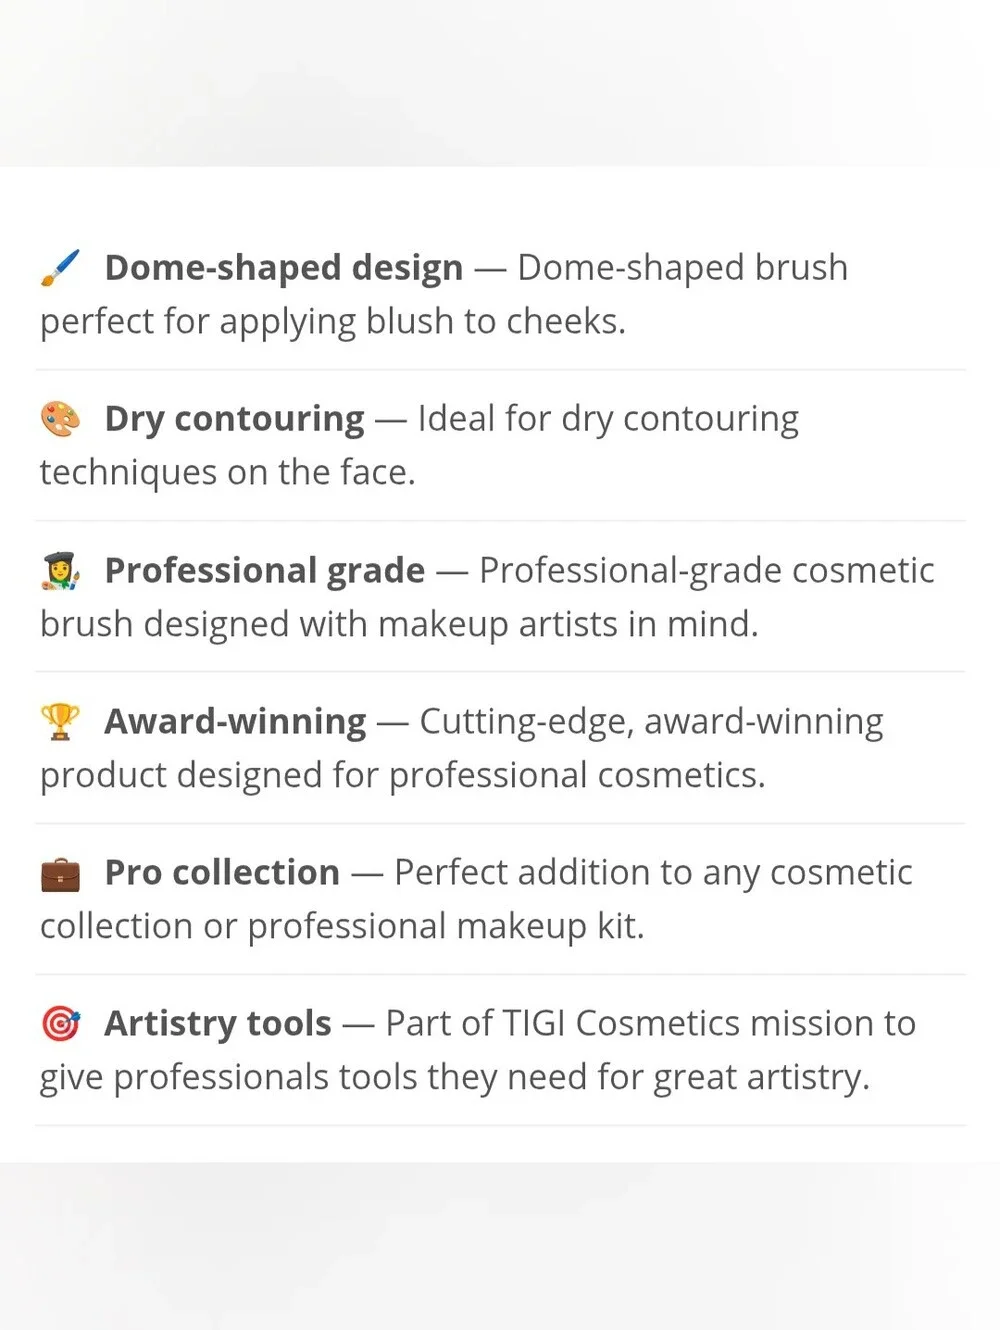Click the 'Artistry tools' bold heading
This screenshot has width=1000, height=1330.
(x=218, y=1024)
